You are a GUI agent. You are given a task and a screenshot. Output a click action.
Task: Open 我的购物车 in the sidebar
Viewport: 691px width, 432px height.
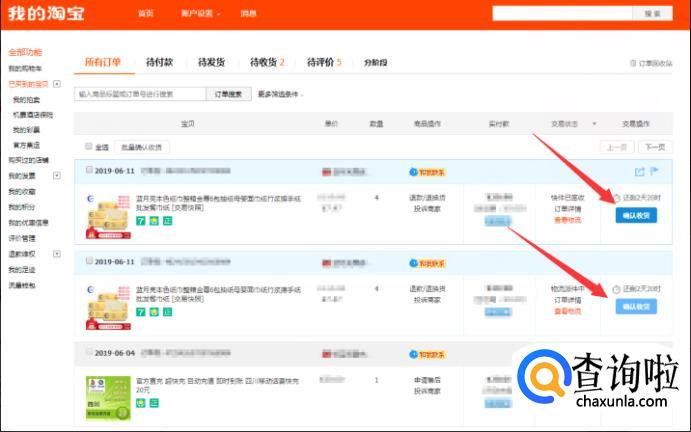(x=25, y=68)
